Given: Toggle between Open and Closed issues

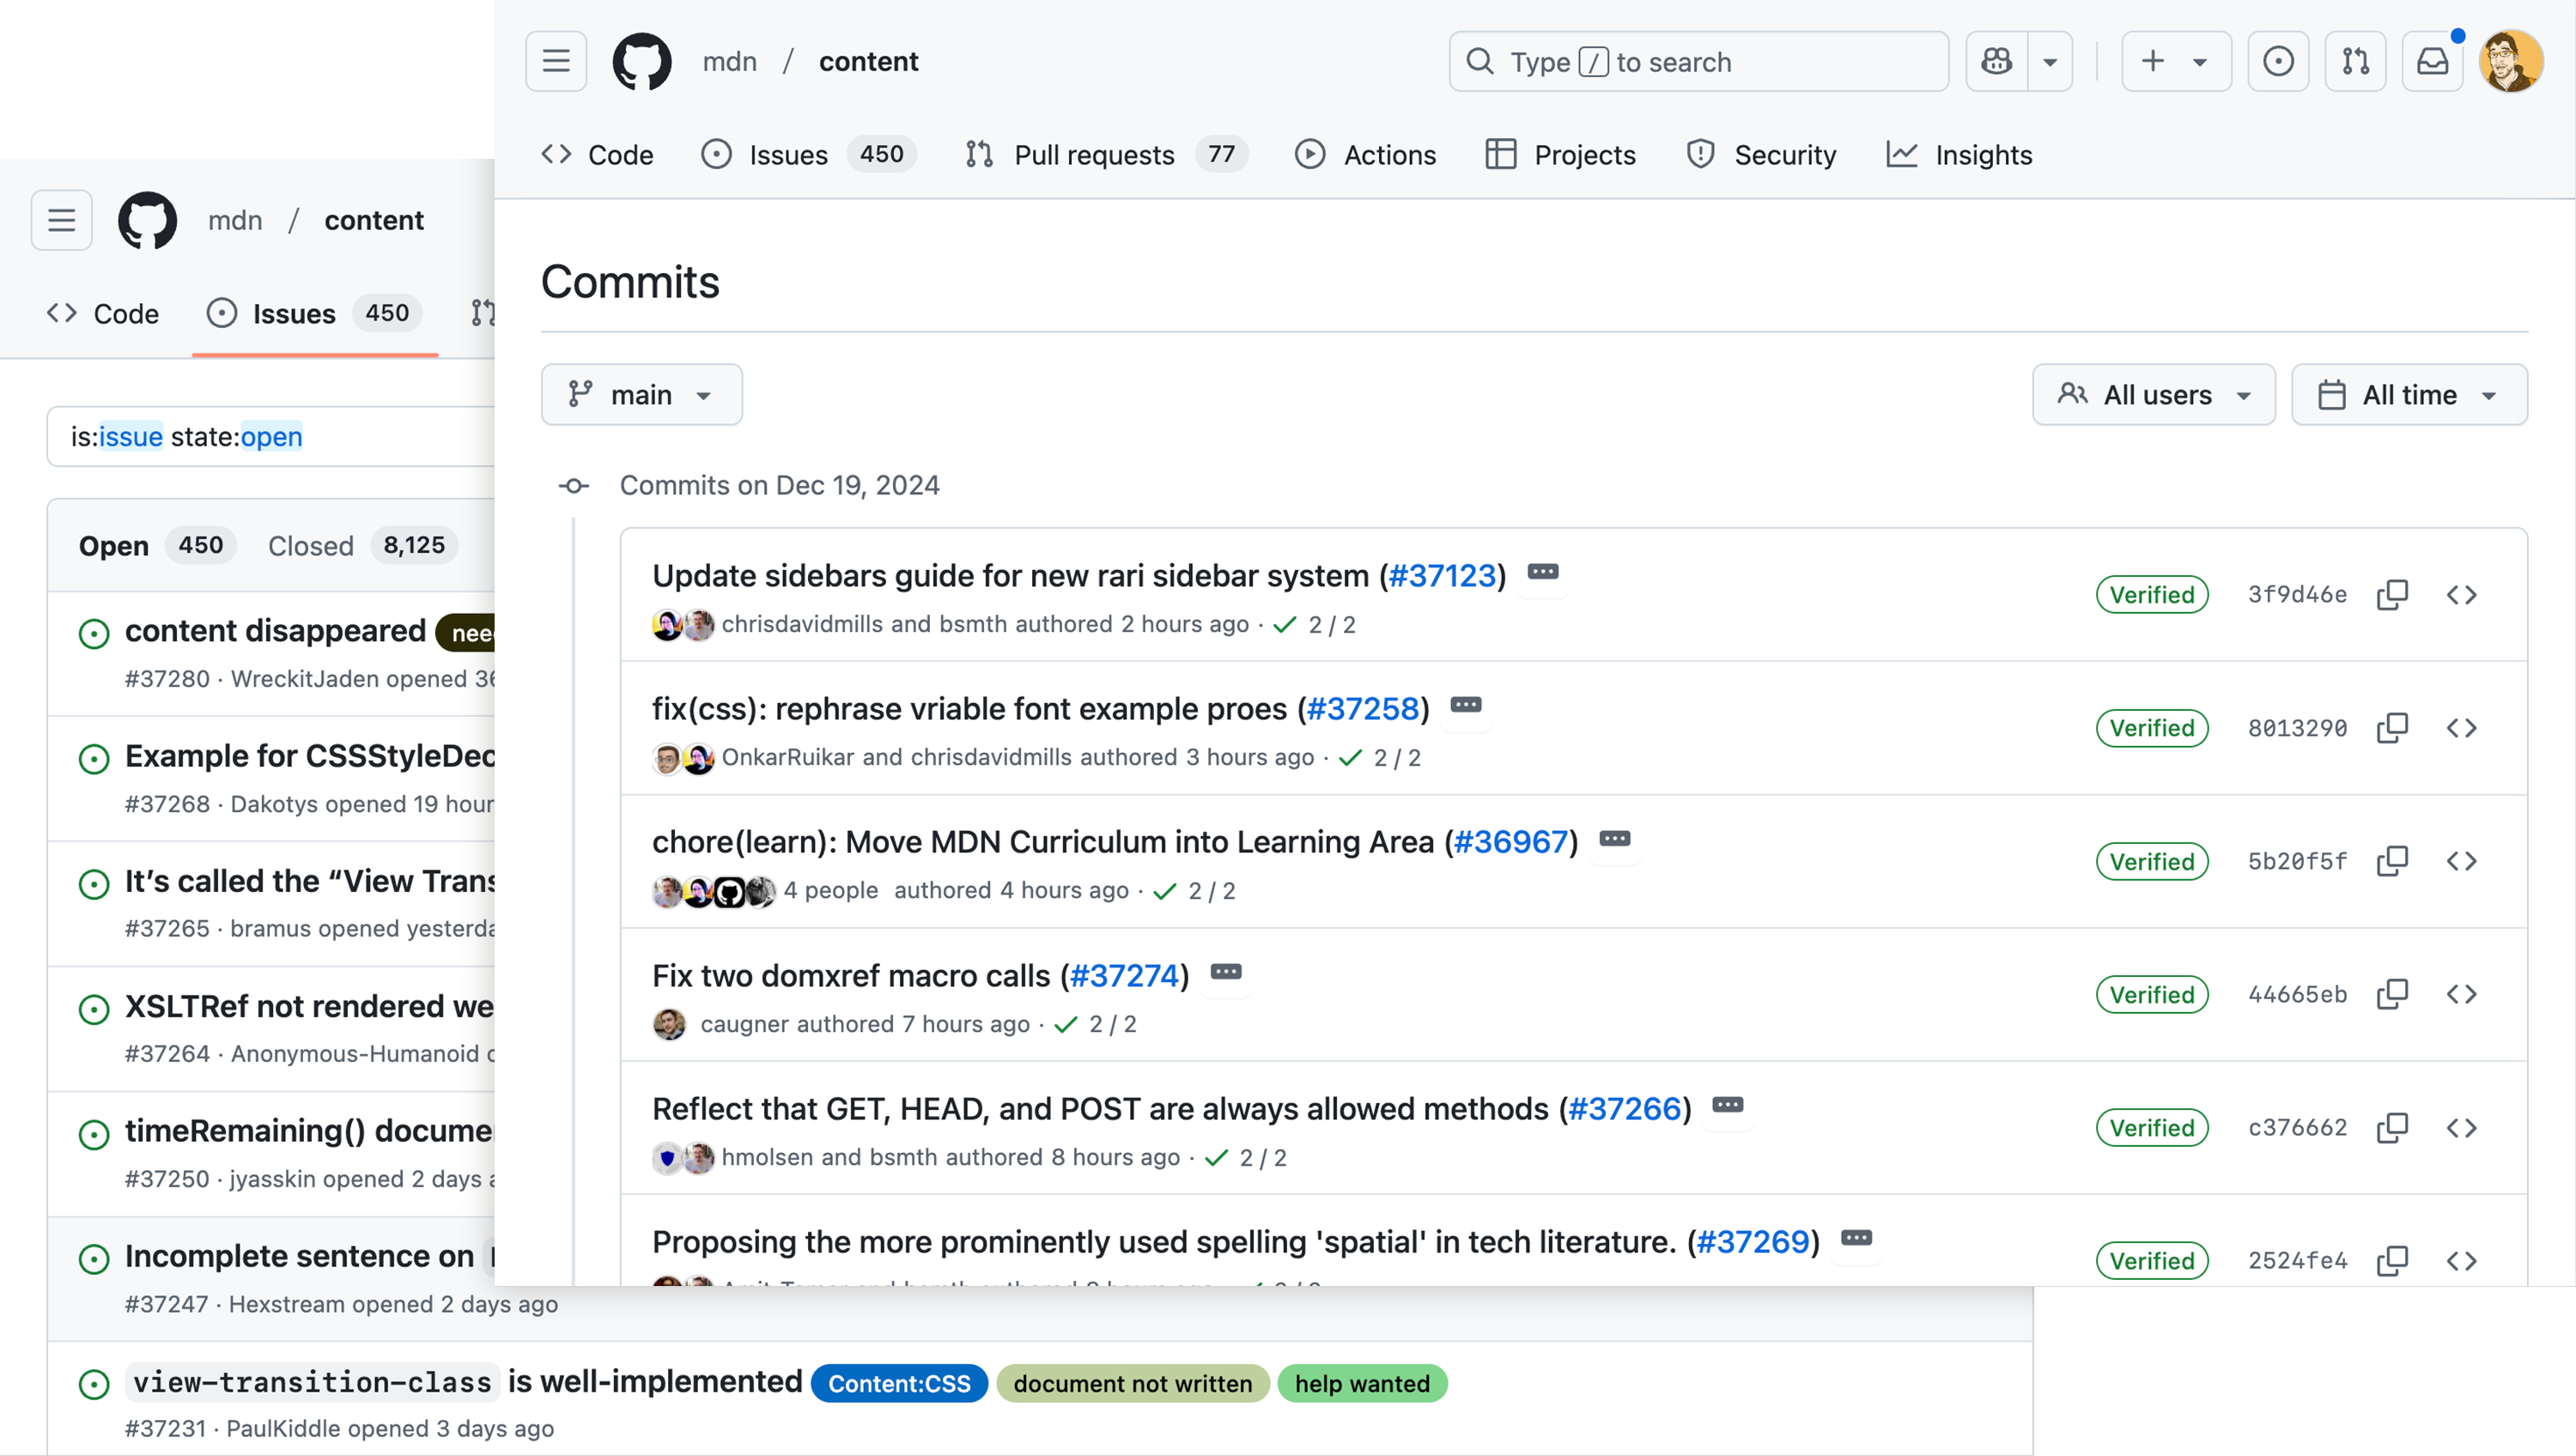Looking at the screenshot, I should pyautogui.click(x=312, y=545).
